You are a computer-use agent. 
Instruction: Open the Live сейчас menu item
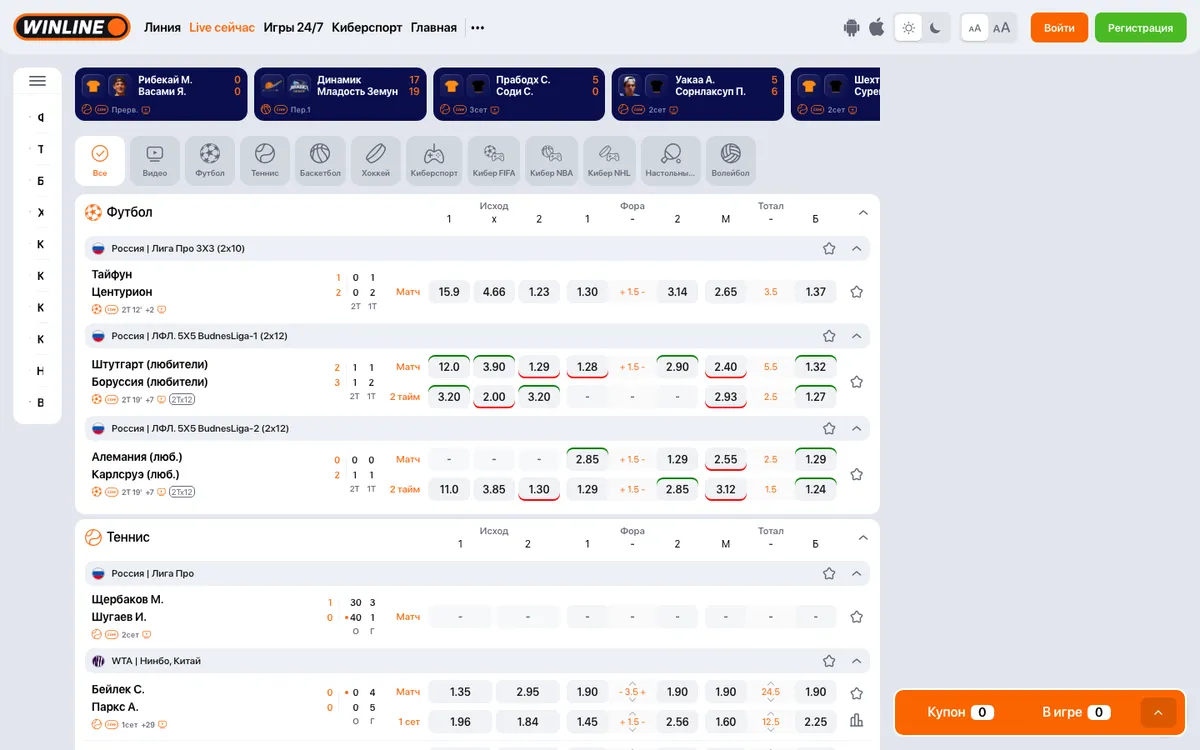222,28
